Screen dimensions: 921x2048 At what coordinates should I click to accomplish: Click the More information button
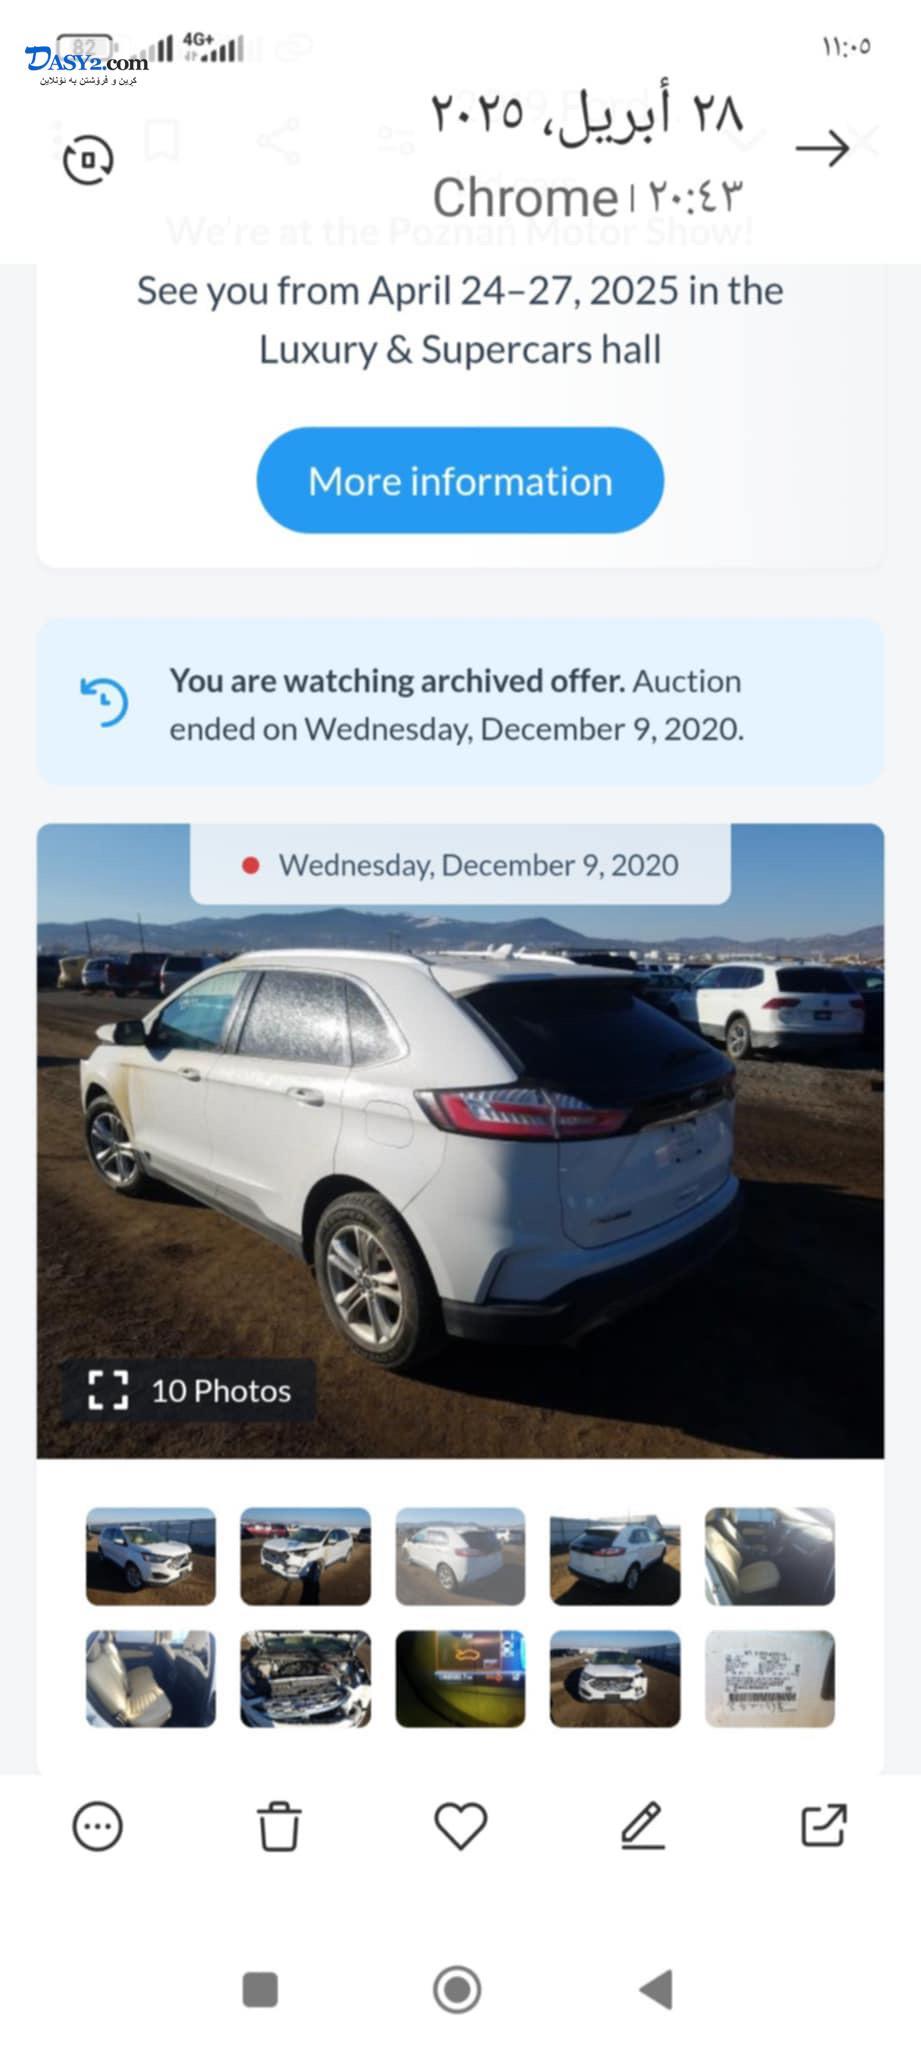click(460, 480)
